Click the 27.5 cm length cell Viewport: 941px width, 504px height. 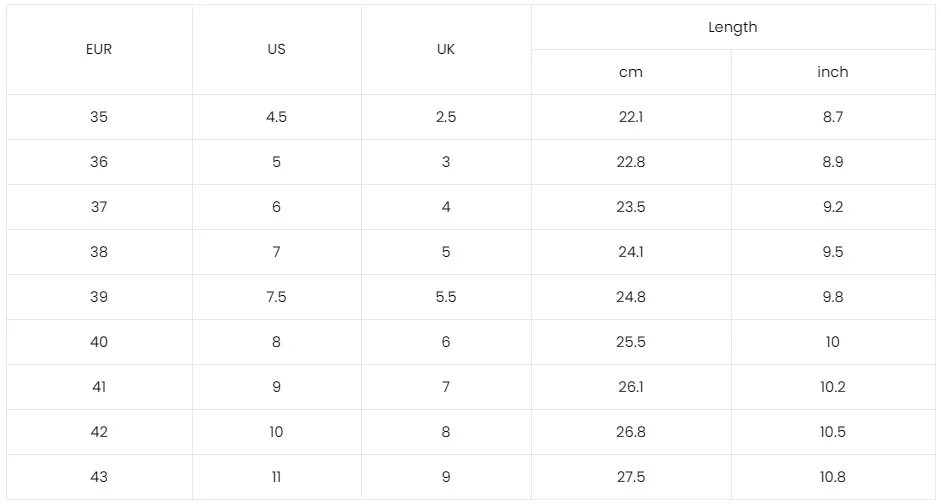pos(631,477)
